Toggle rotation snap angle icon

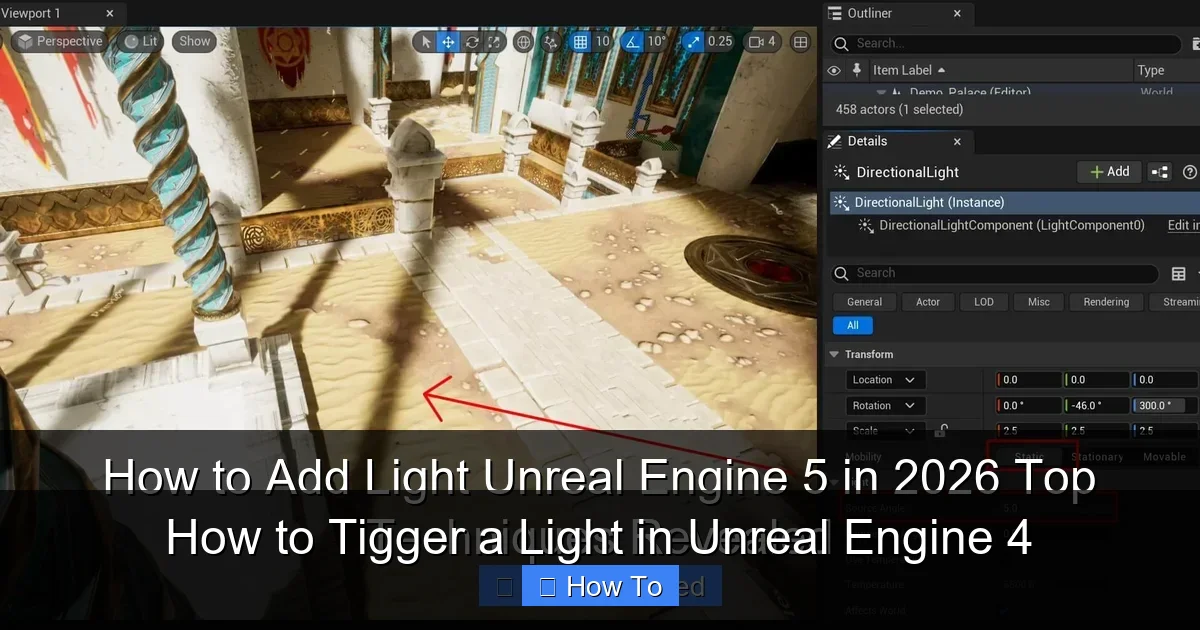(x=633, y=42)
